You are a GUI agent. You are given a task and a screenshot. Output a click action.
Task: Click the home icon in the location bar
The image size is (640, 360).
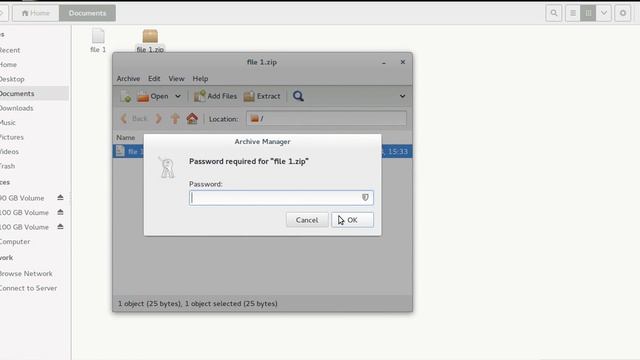coord(192,119)
